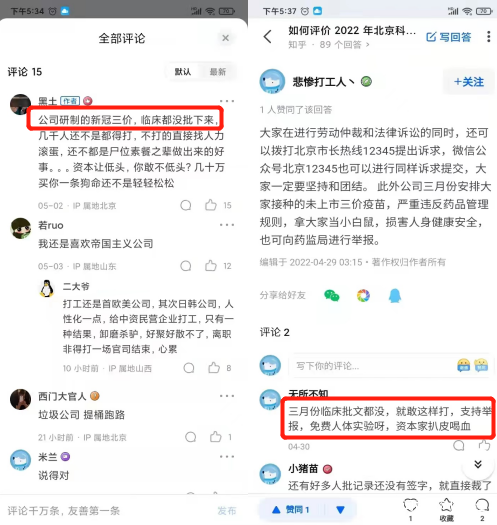Add answer to favorites with 收藏 star
Screen dimensions: 497x525
pos(446,510)
